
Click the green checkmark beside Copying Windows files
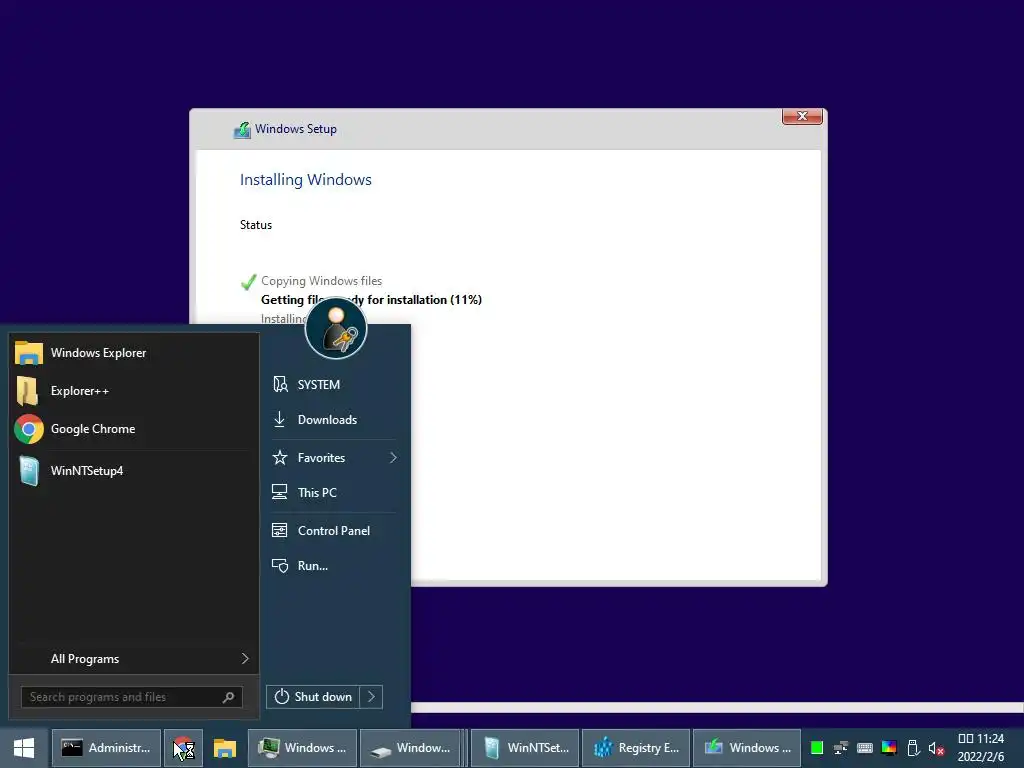point(248,282)
